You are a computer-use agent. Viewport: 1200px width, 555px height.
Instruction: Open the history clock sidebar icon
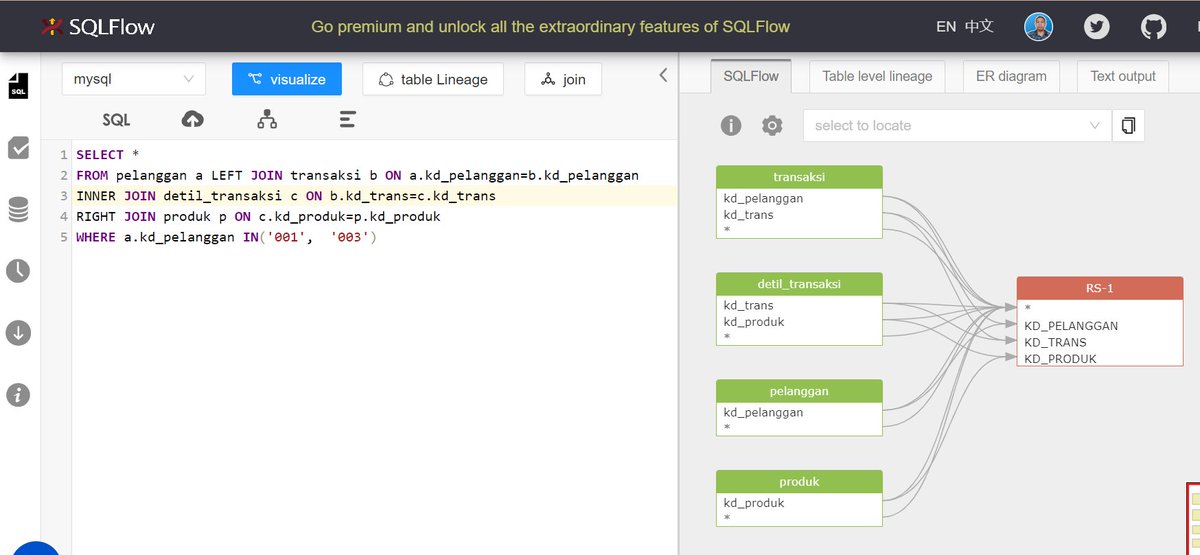click(x=18, y=271)
